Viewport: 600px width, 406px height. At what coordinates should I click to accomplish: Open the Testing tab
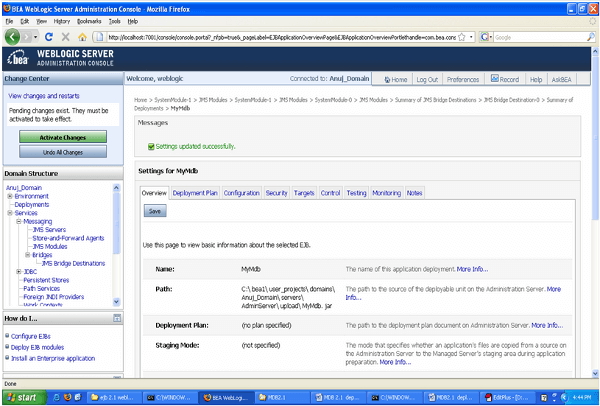pyautogui.click(x=356, y=193)
